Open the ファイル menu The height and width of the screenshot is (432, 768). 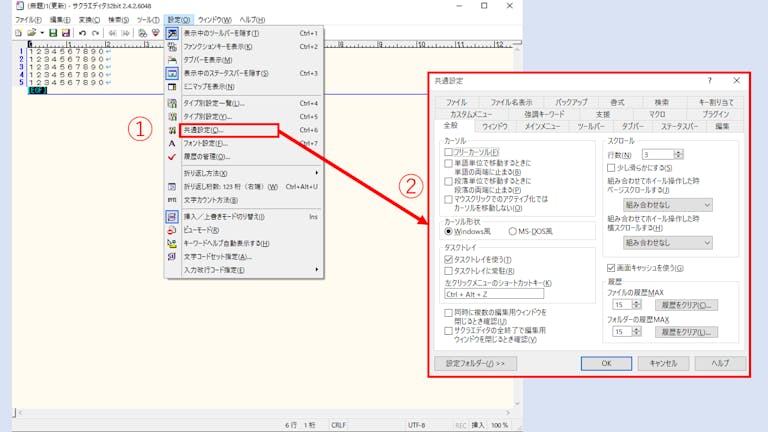(x=28, y=20)
